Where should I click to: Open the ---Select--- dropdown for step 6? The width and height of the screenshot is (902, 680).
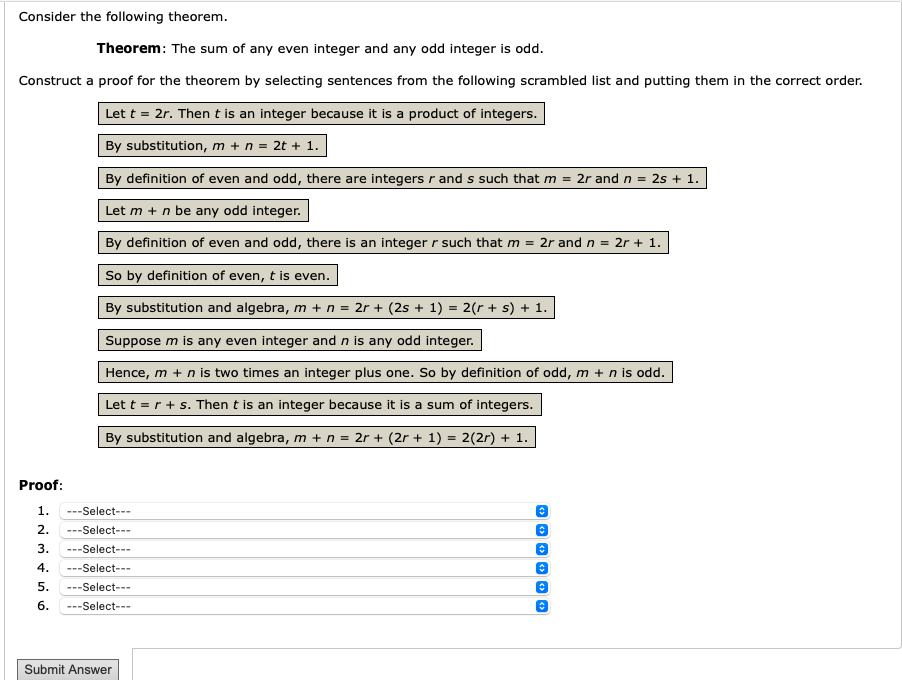pos(300,607)
